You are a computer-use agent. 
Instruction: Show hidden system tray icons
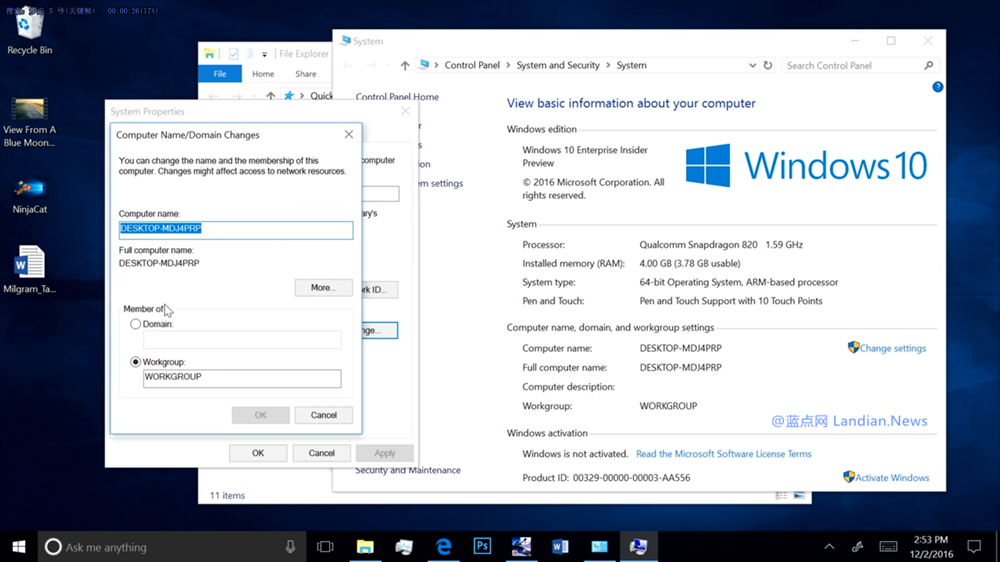(829, 547)
